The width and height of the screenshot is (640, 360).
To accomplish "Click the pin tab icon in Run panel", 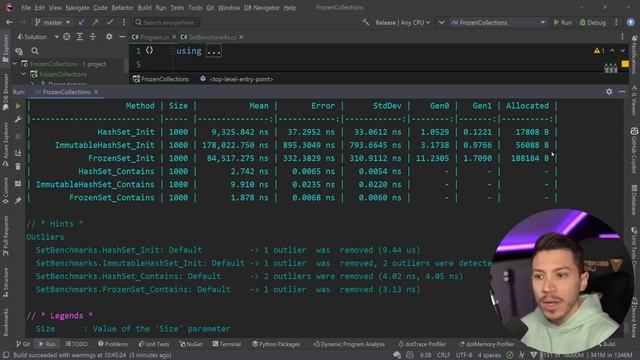I will [18, 200].
